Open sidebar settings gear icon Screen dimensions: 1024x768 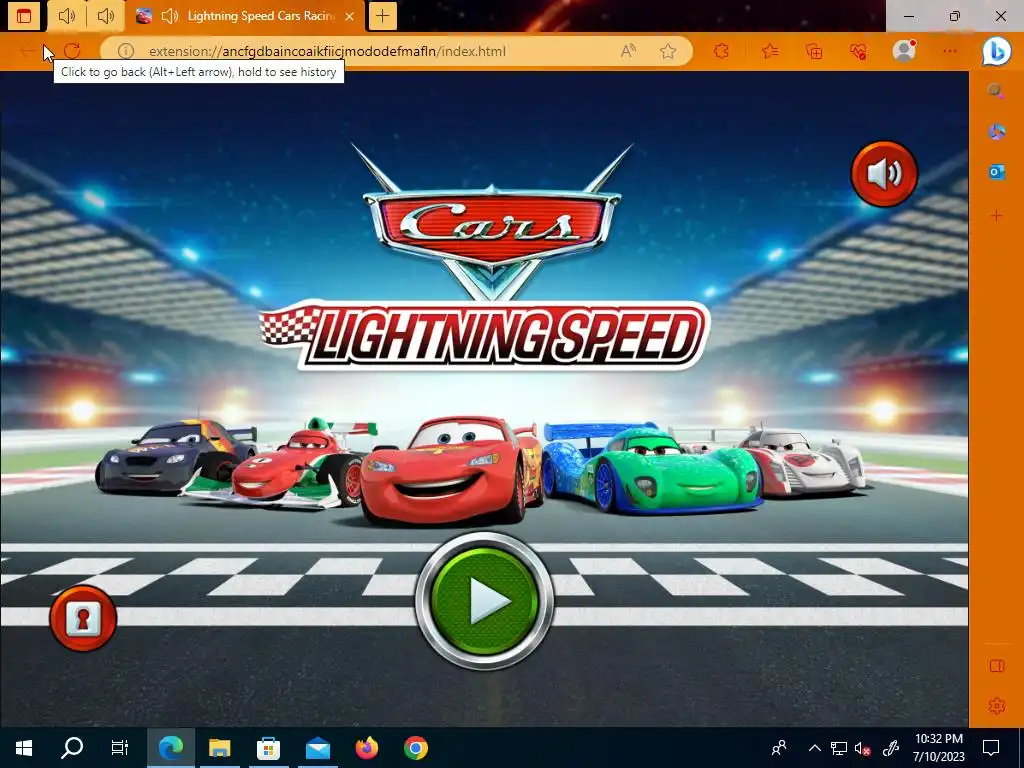[997, 706]
